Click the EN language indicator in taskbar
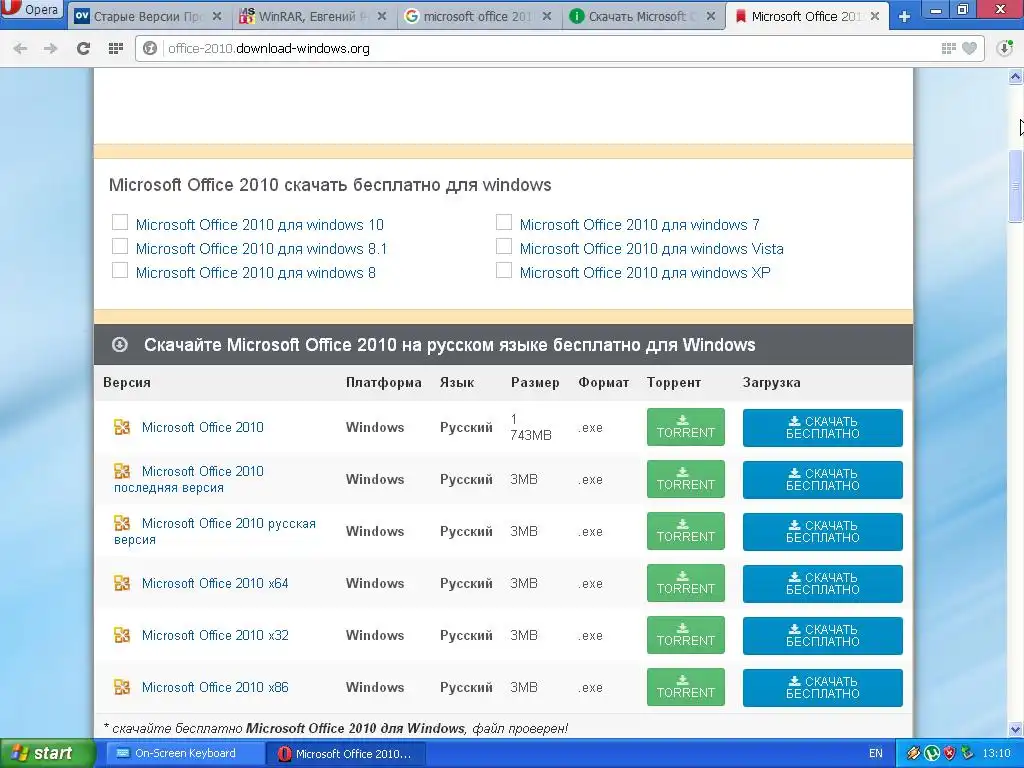The height and width of the screenshot is (768, 1024). pos(876,753)
